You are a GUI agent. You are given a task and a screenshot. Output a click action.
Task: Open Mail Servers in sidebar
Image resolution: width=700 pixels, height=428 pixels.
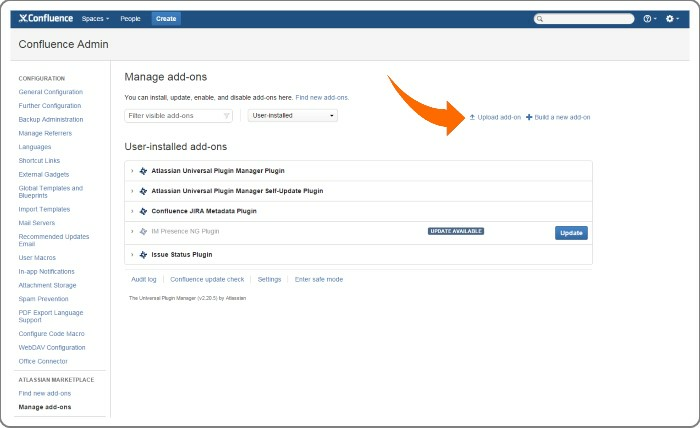(x=37, y=223)
